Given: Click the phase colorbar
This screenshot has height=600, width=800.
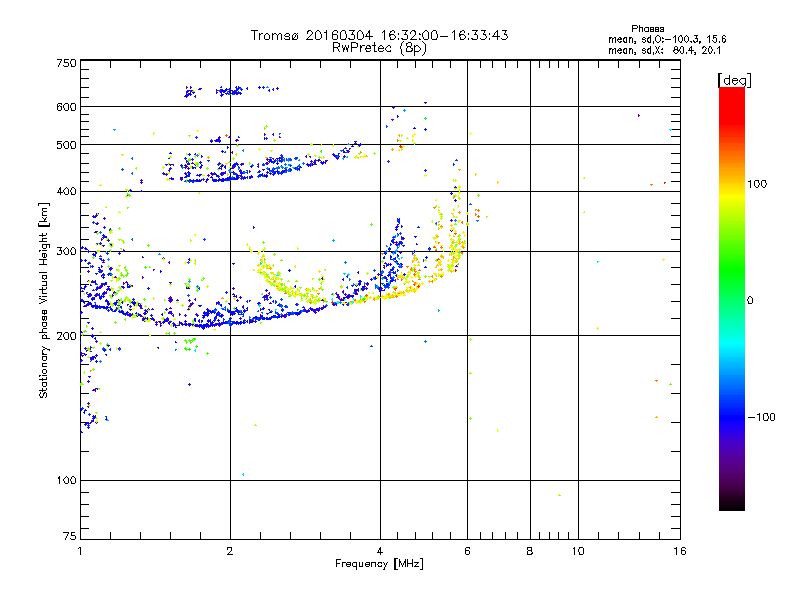Looking at the screenshot, I should coord(732,298).
